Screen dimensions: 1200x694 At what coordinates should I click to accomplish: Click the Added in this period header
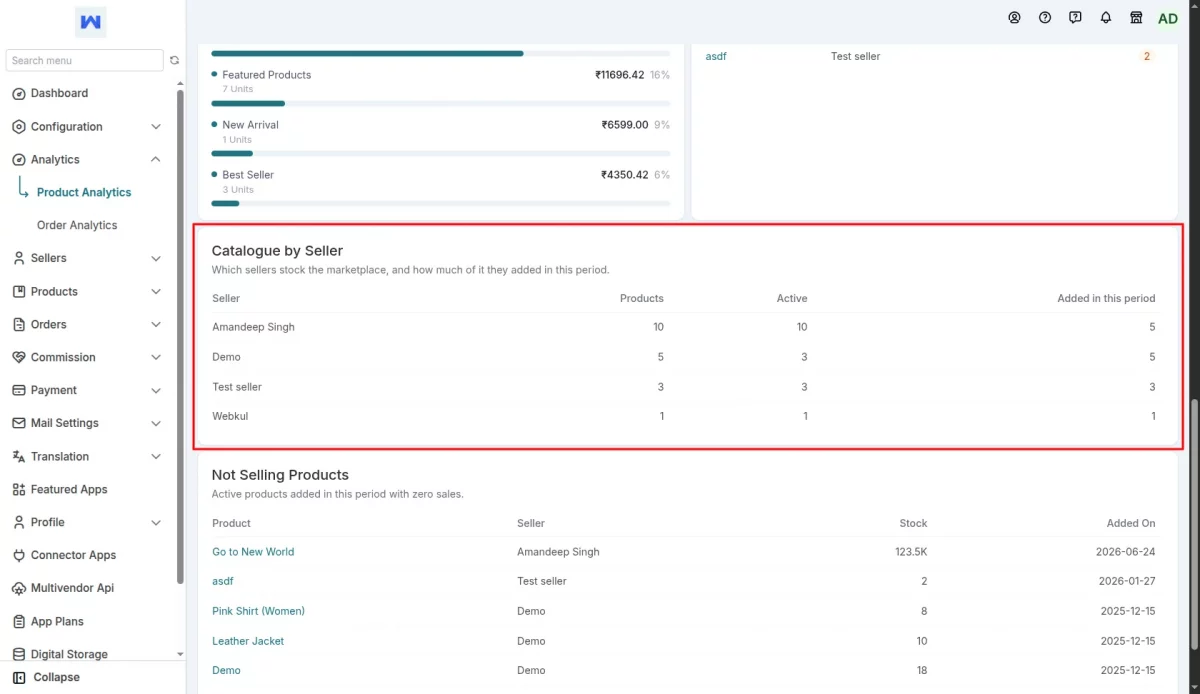pyautogui.click(x=1106, y=298)
